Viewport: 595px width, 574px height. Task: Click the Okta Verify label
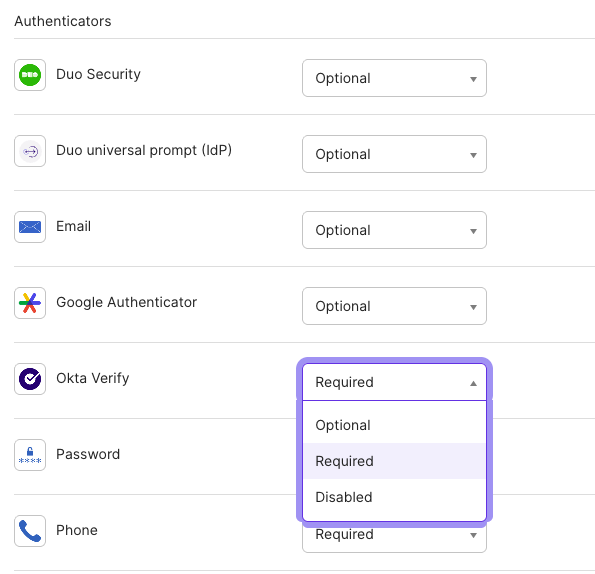[x=93, y=378]
